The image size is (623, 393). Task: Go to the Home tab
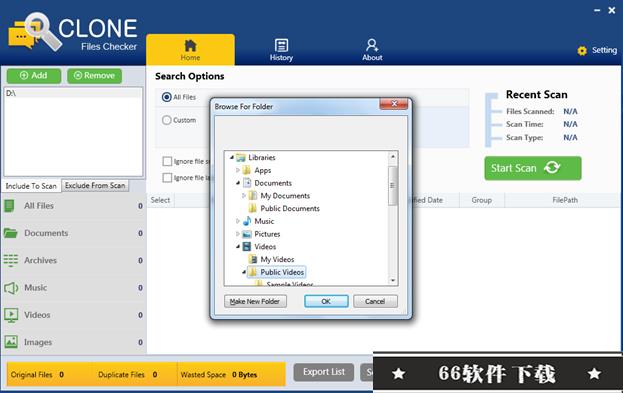tap(190, 50)
